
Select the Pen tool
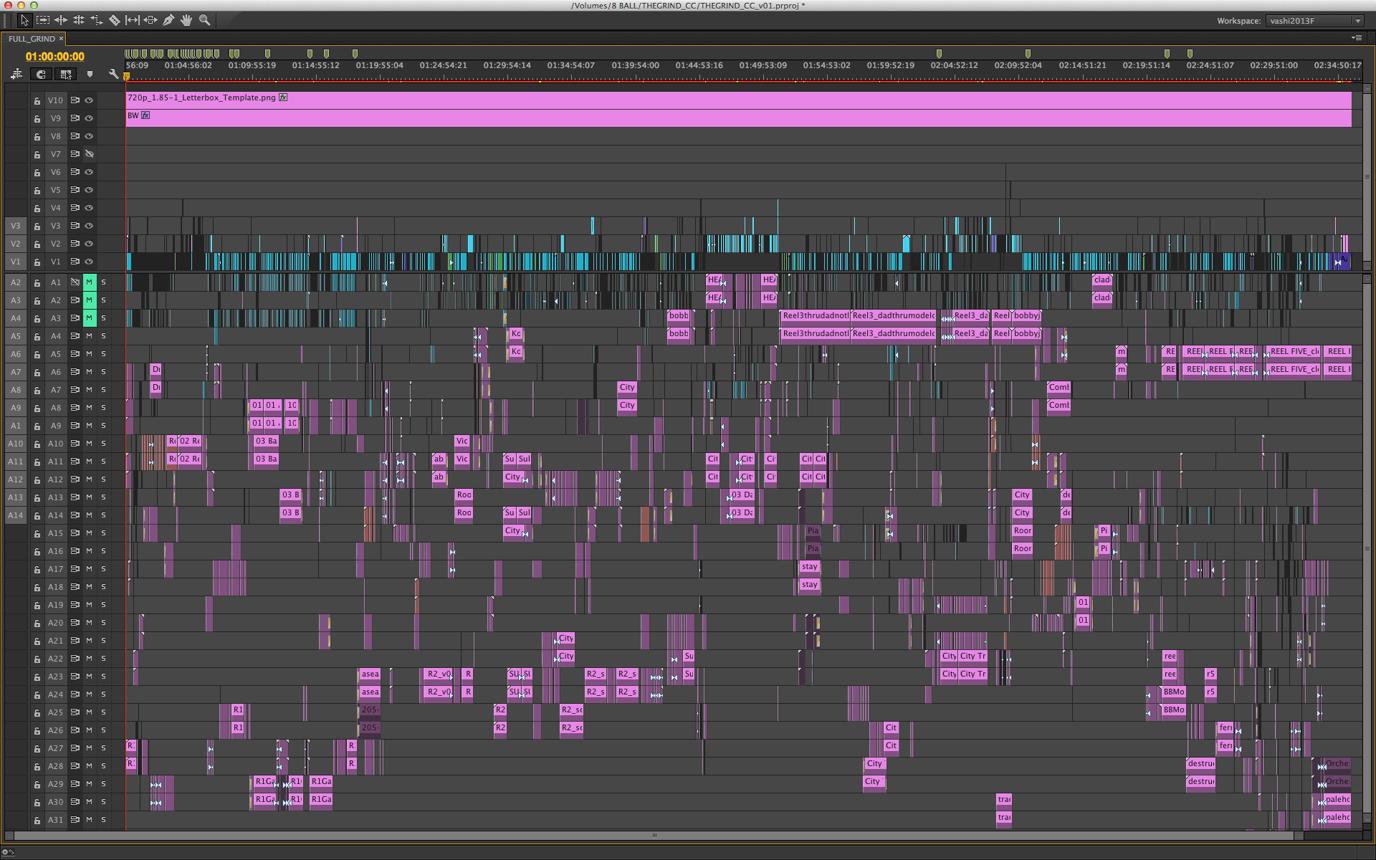coord(168,20)
